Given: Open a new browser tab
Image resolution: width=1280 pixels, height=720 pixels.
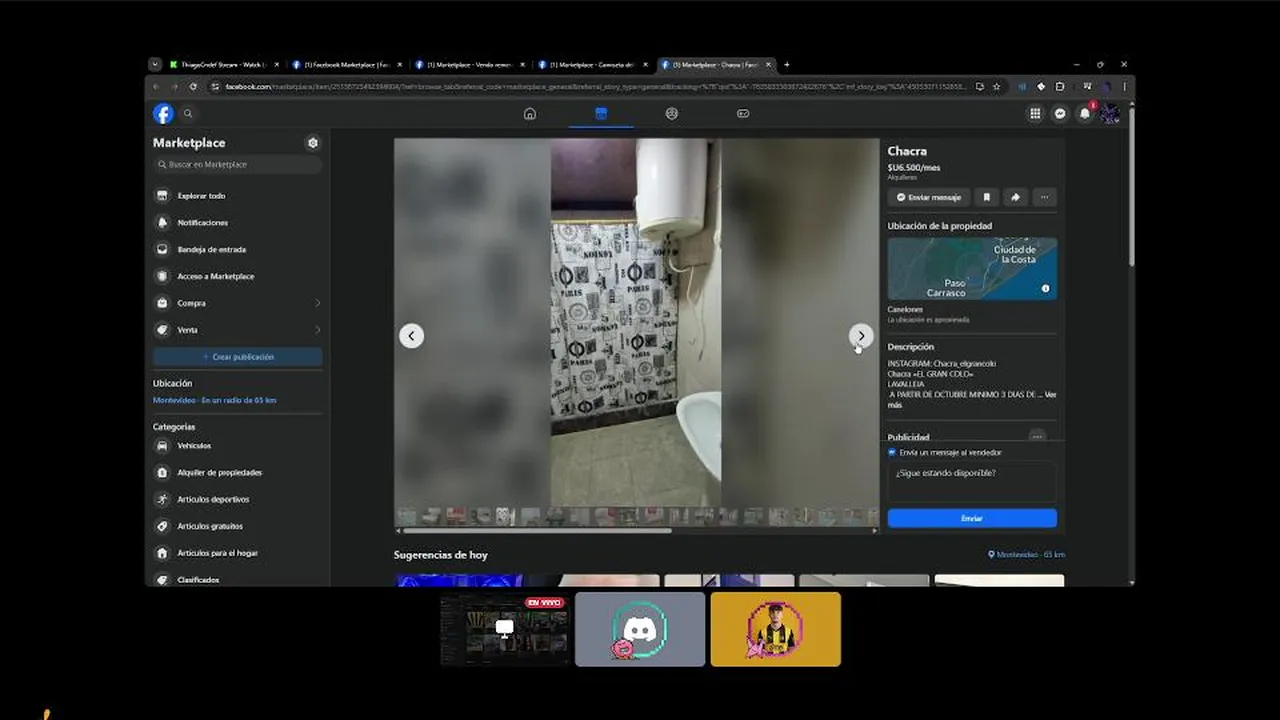Looking at the screenshot, I should pos(787,65).
